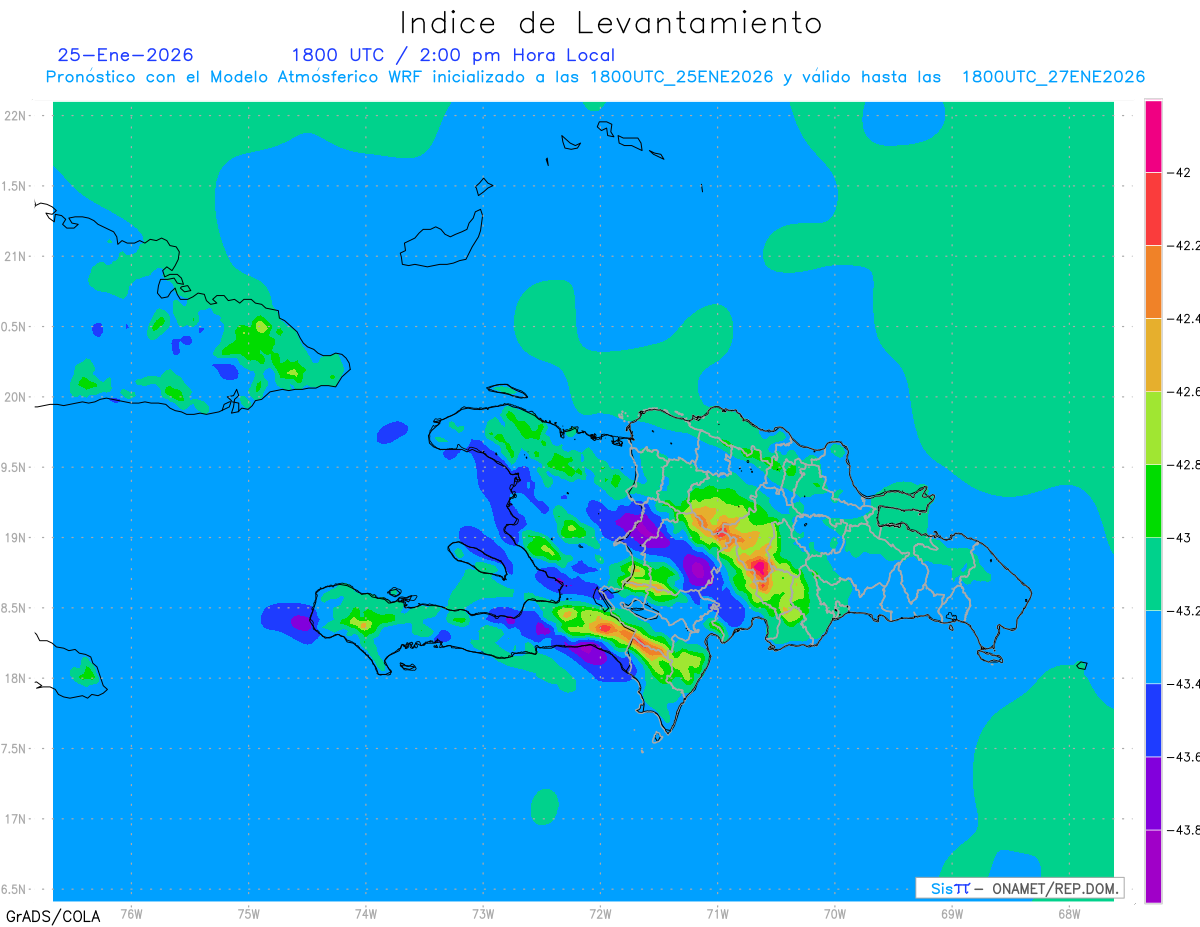Screen dimensions: 1200x927
Task: Pick the sea-green swatch between -43 and -43.2
Action: [x=1153, y=573]
